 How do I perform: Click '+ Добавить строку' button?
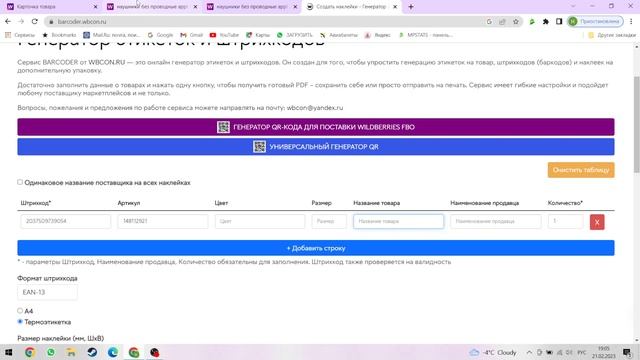(x=316, y=248)
